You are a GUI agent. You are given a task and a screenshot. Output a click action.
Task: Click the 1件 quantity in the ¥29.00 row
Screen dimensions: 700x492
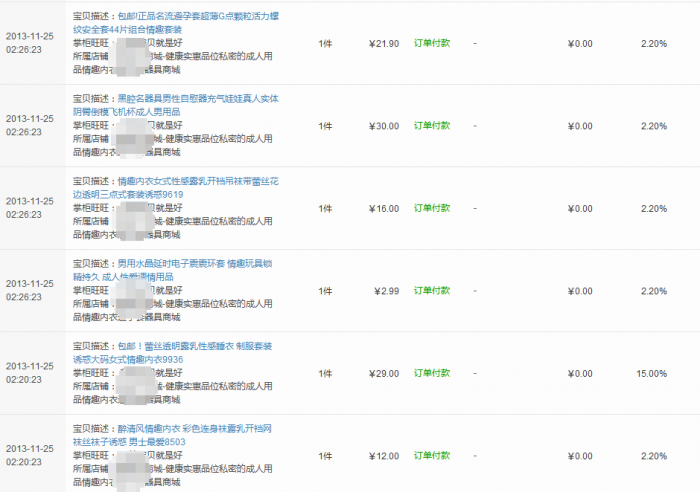pos(325,374)
